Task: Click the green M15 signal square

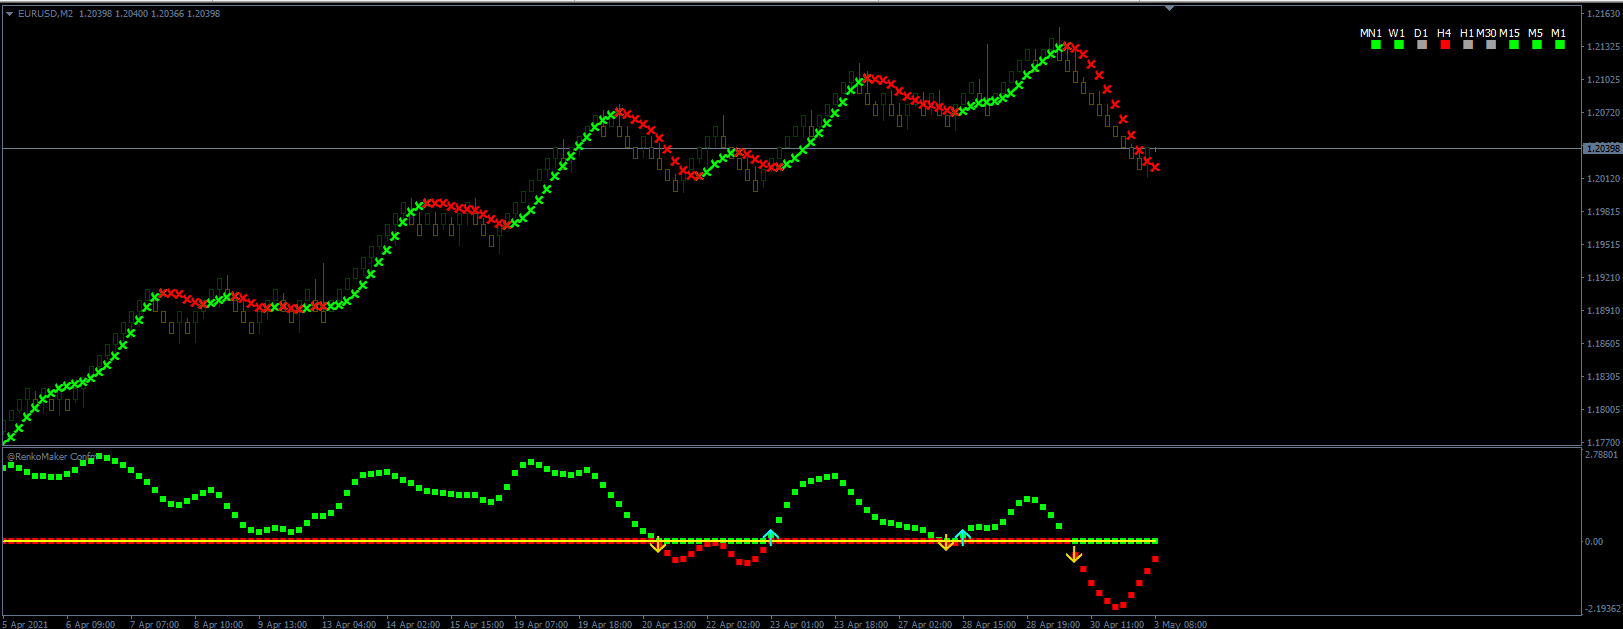Action: tap(1514, 45)
